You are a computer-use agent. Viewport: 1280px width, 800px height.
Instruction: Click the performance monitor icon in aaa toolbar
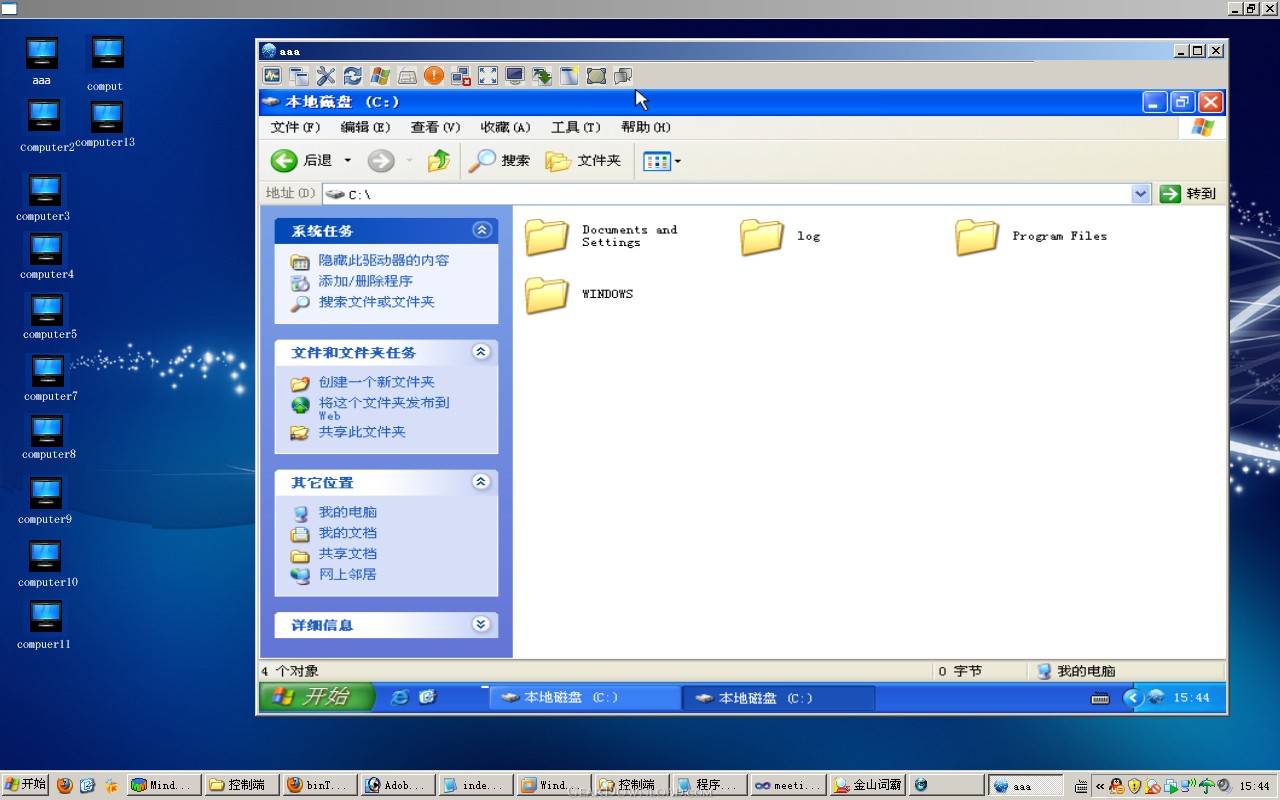(x=271, y=76)
